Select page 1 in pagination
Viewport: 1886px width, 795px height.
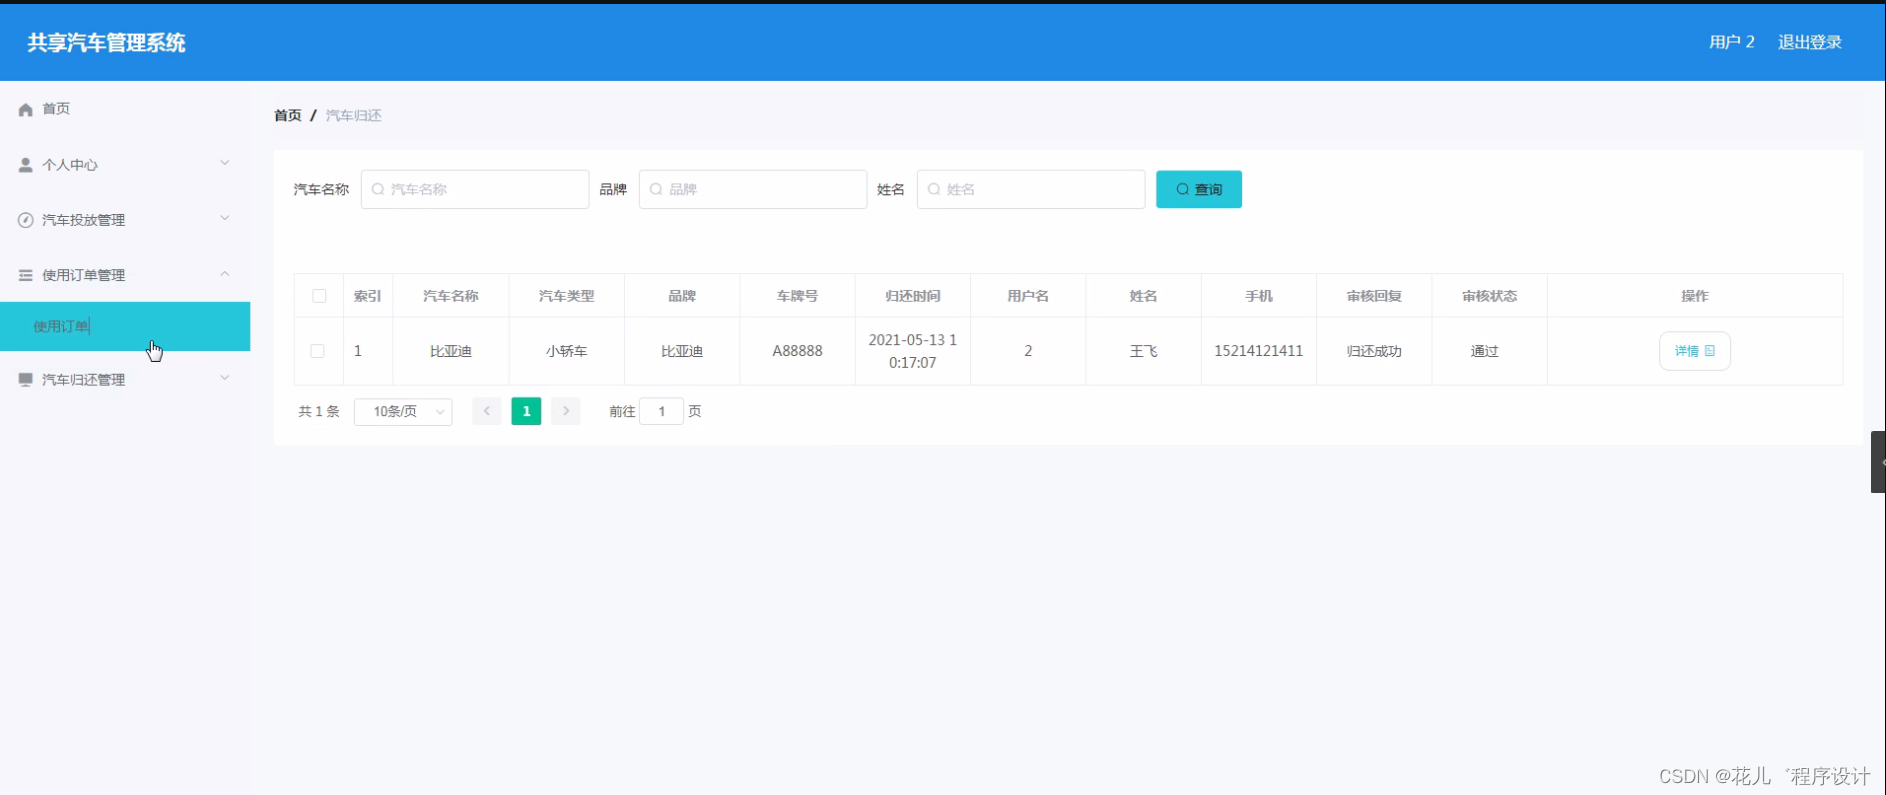526,411
